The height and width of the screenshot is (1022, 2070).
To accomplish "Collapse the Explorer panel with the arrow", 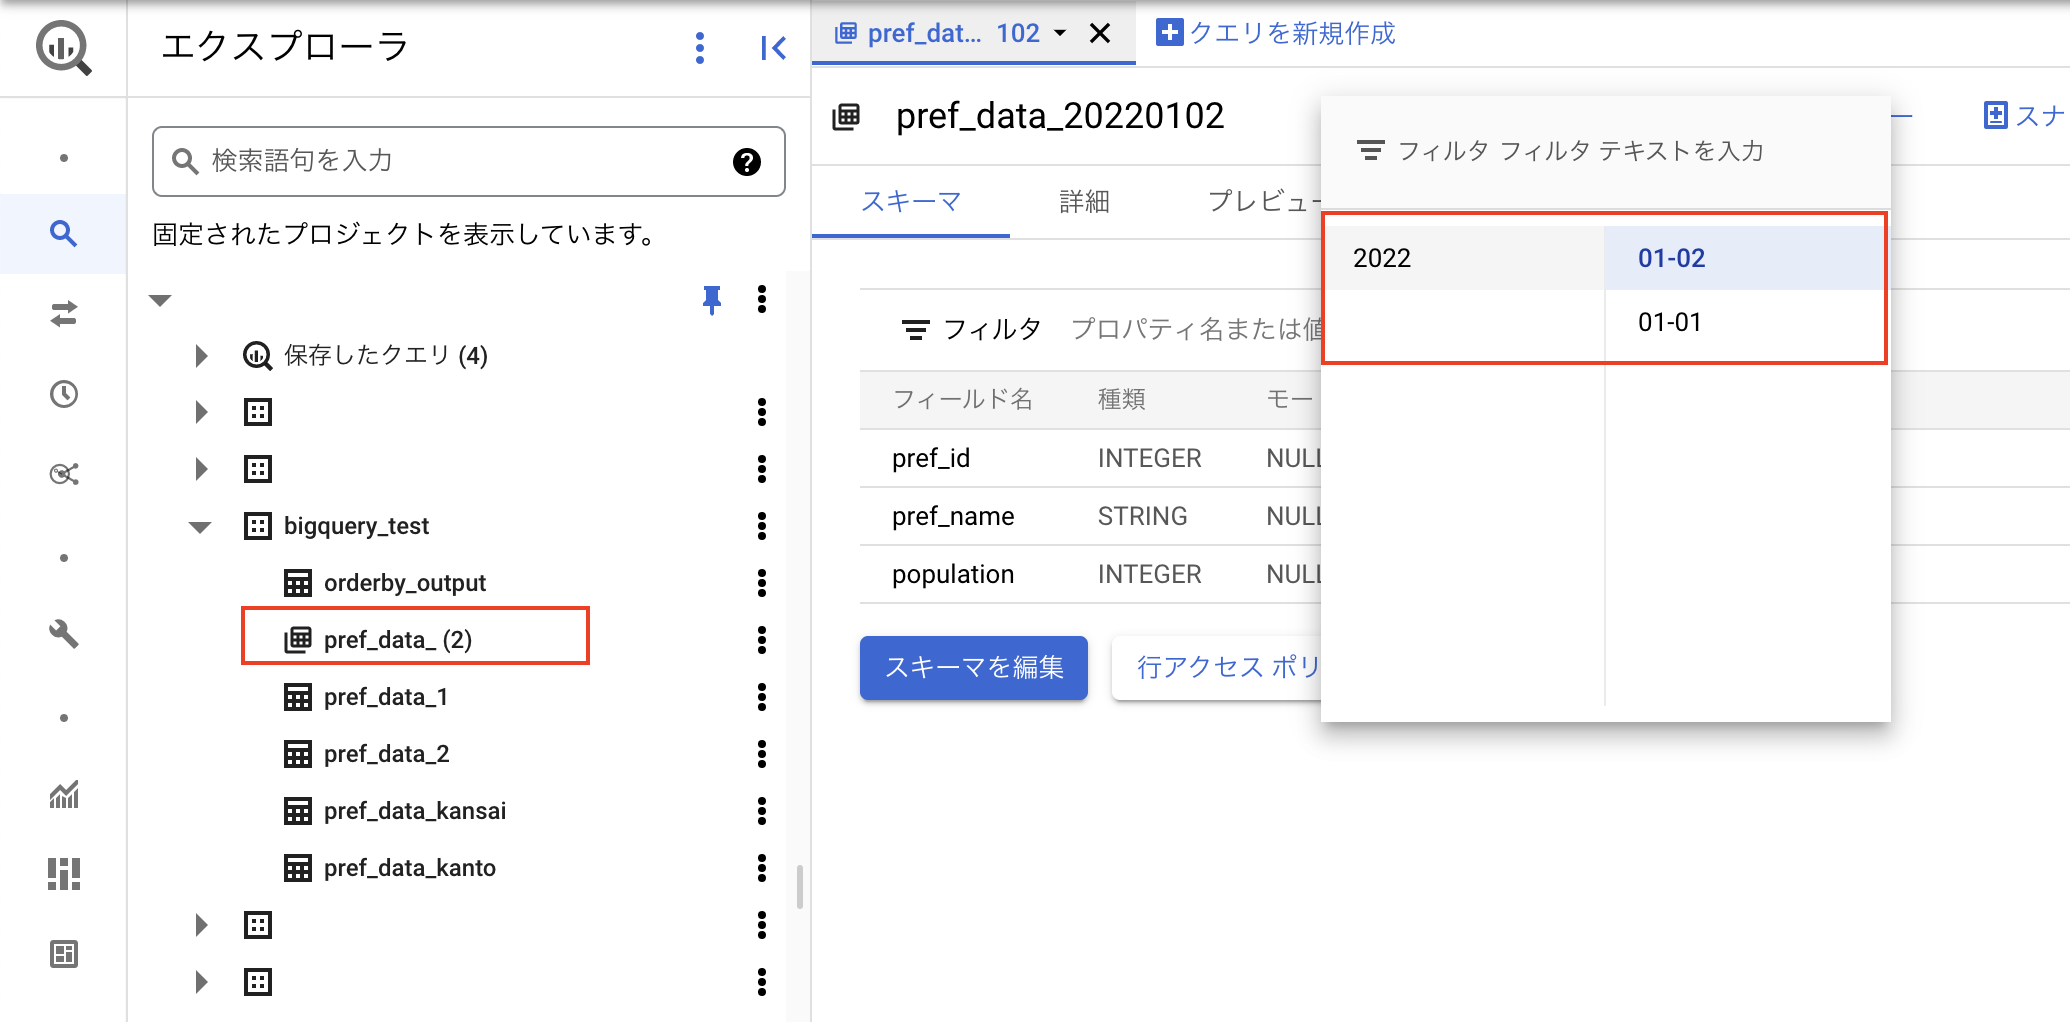I will pyautogui.click(x=772, y=47).
